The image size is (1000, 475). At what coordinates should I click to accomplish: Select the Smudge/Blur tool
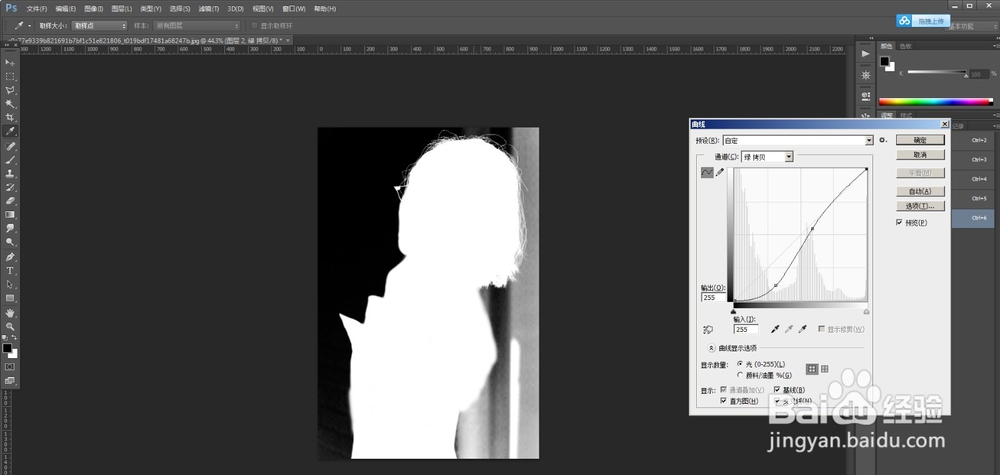[x=10, y=228]
